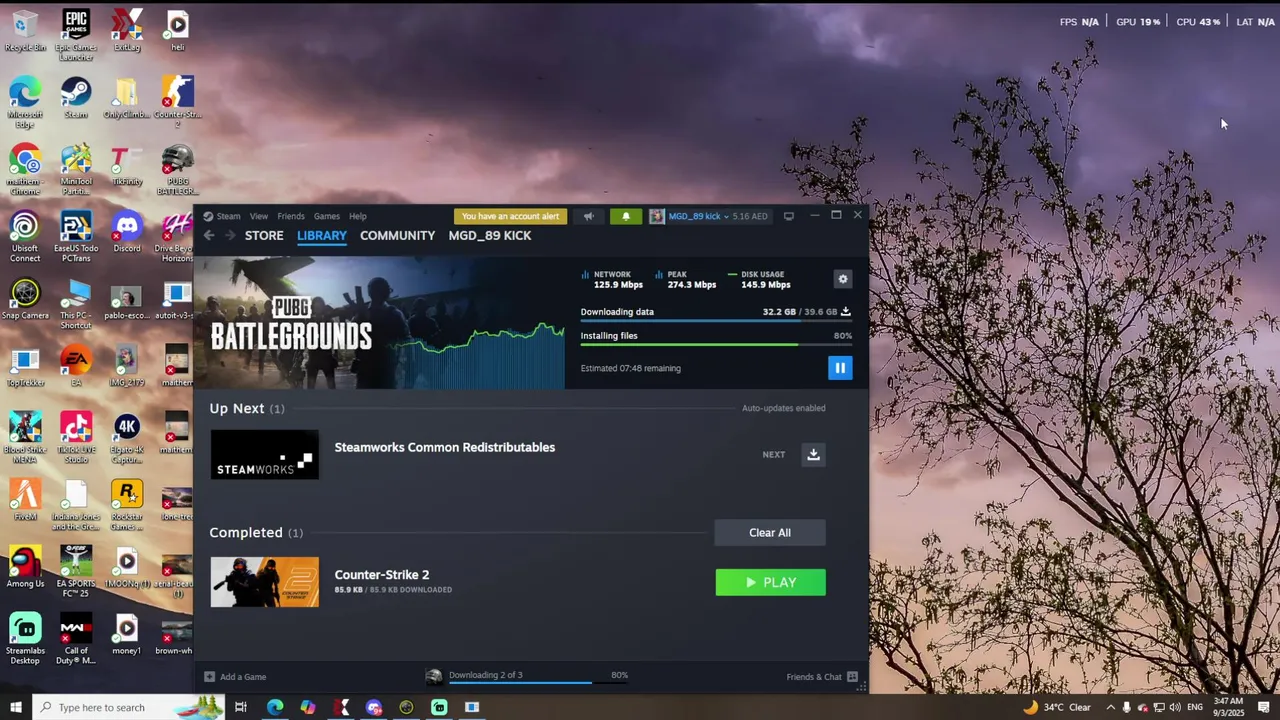Viewport: 1280px width, 720px height.
Task: Select the FiveM desktop icon
Action: pyautogui.click(x=25, y=500)
